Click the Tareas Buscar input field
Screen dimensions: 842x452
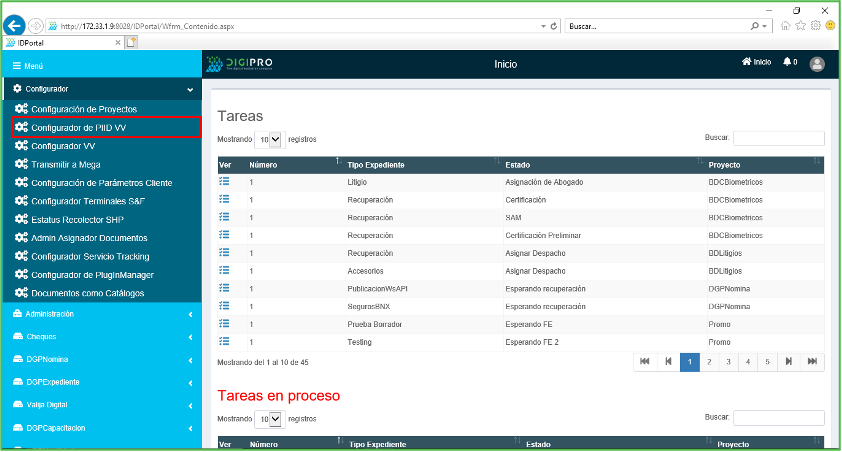(778, 138)
